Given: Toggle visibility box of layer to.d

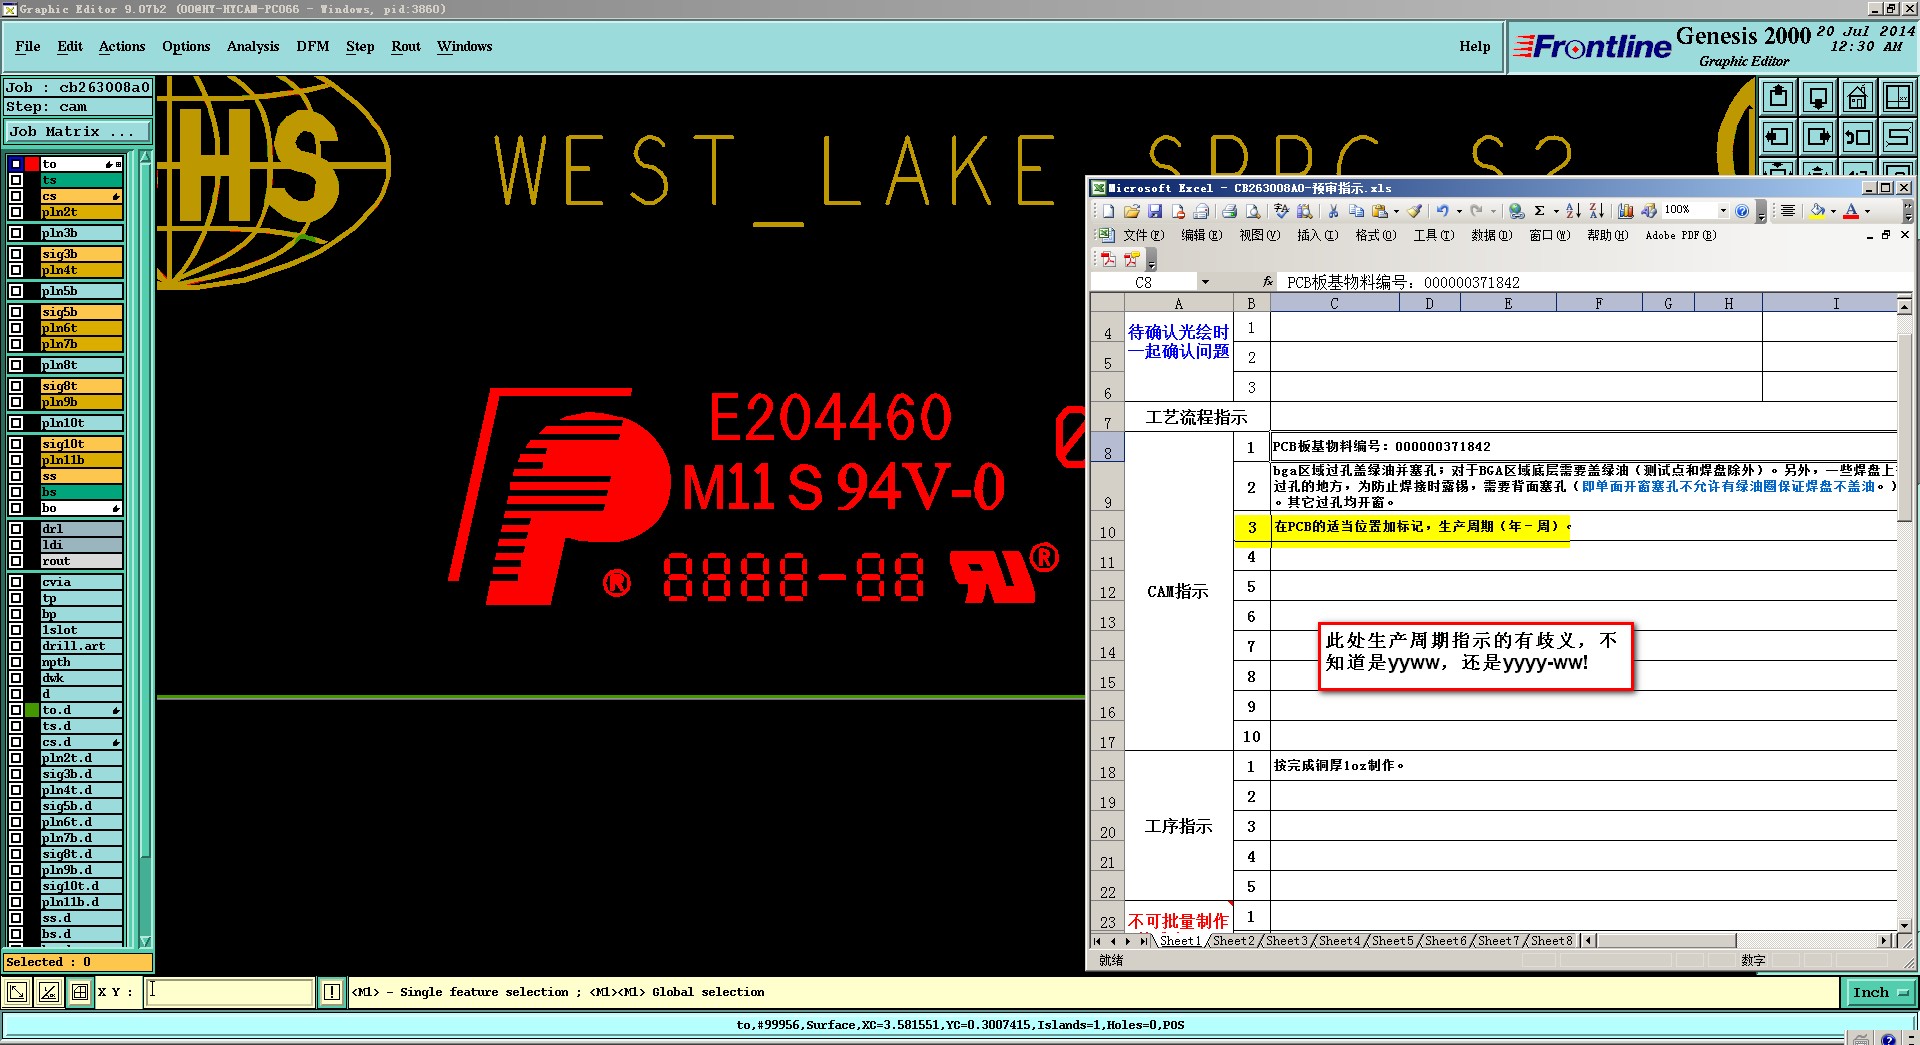Looking at the screenshot, I should click(x=16, y=710).
